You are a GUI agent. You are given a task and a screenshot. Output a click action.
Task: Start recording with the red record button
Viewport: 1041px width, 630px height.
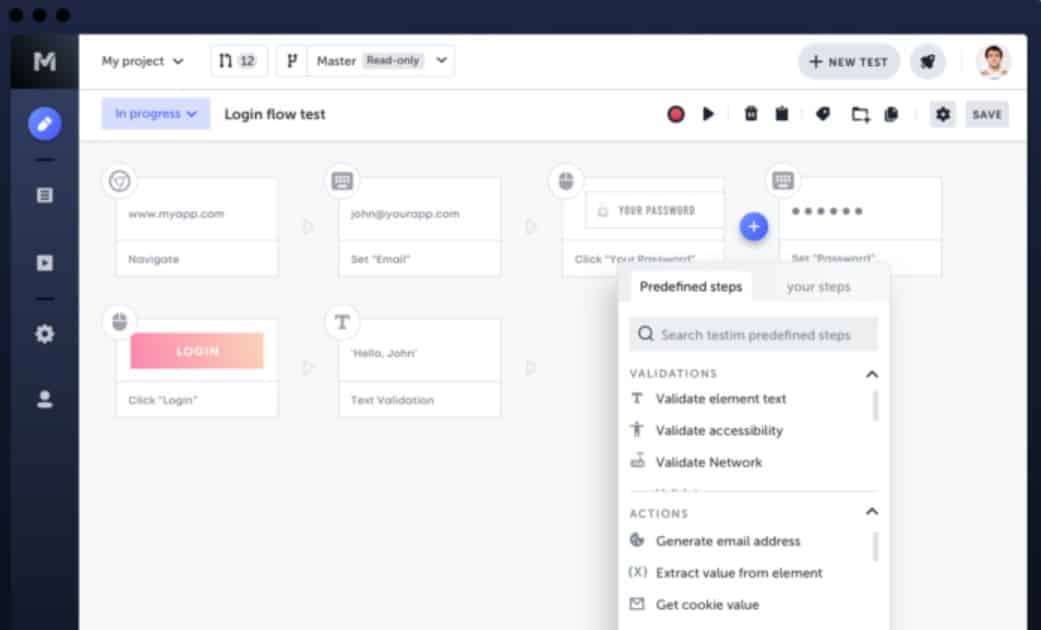(676, 114)
